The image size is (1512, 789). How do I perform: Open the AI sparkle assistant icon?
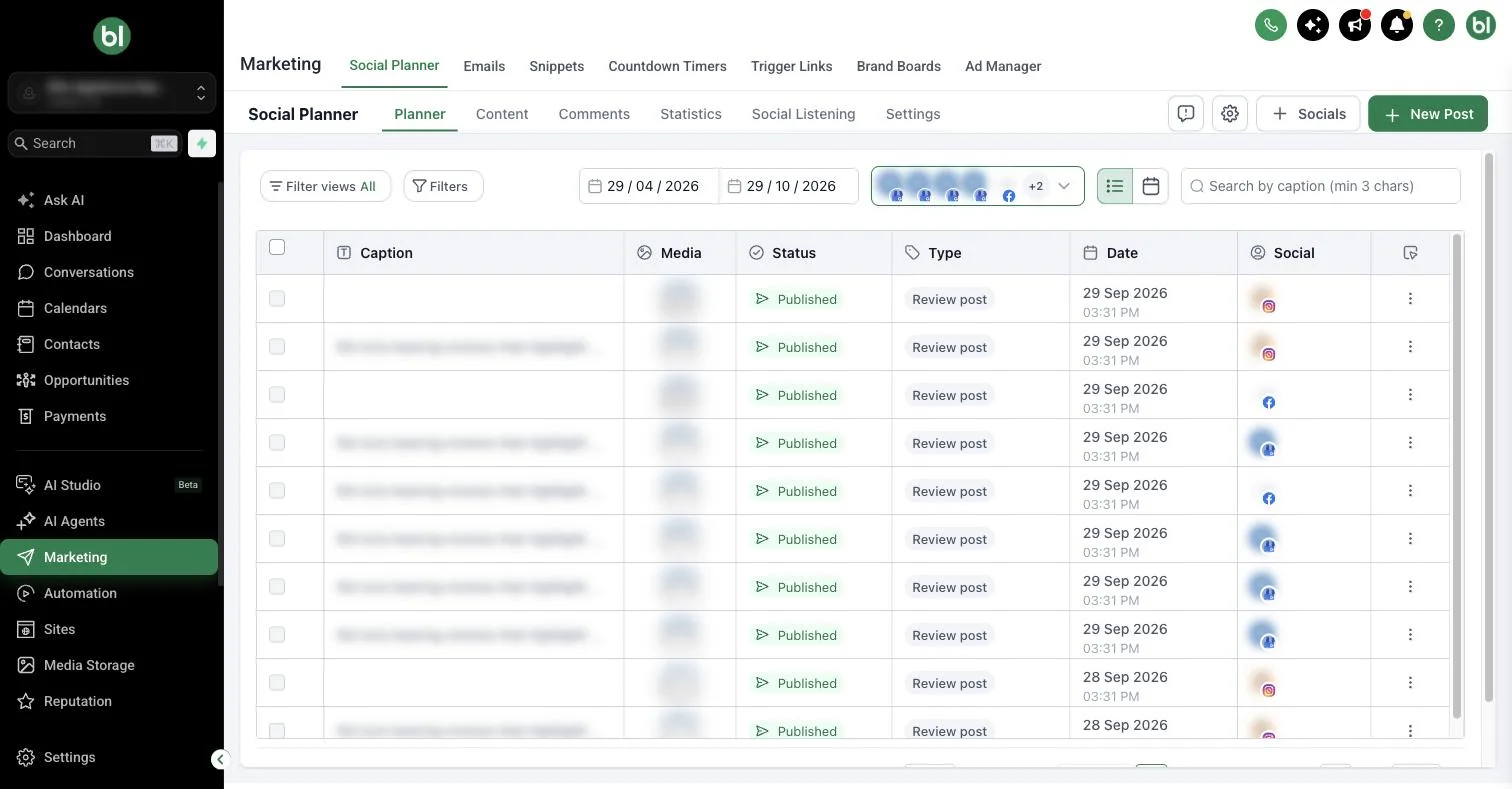tap(1313, 25)
